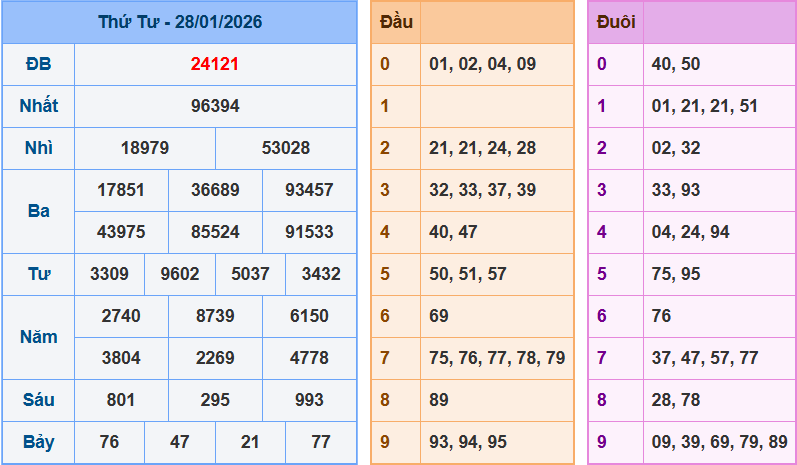797x465 pixels.
Task: Select number 47 in the Bảy prize row
Action: [x=180, y=442]
